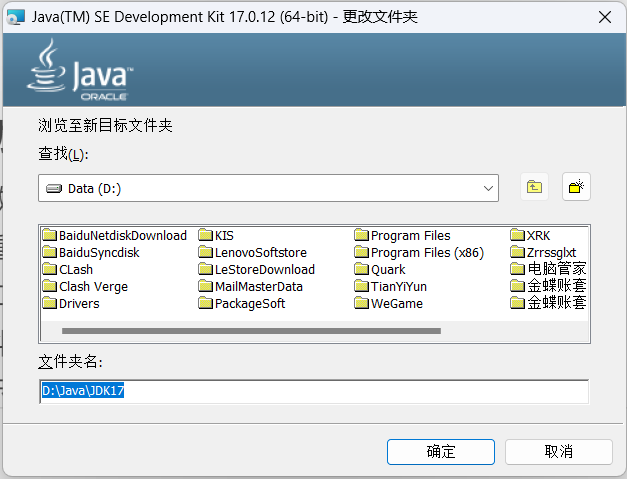This screenshot has width=627, height=479.
Task: Select the LenovoSoftstore folder
Action: point(253,253)
